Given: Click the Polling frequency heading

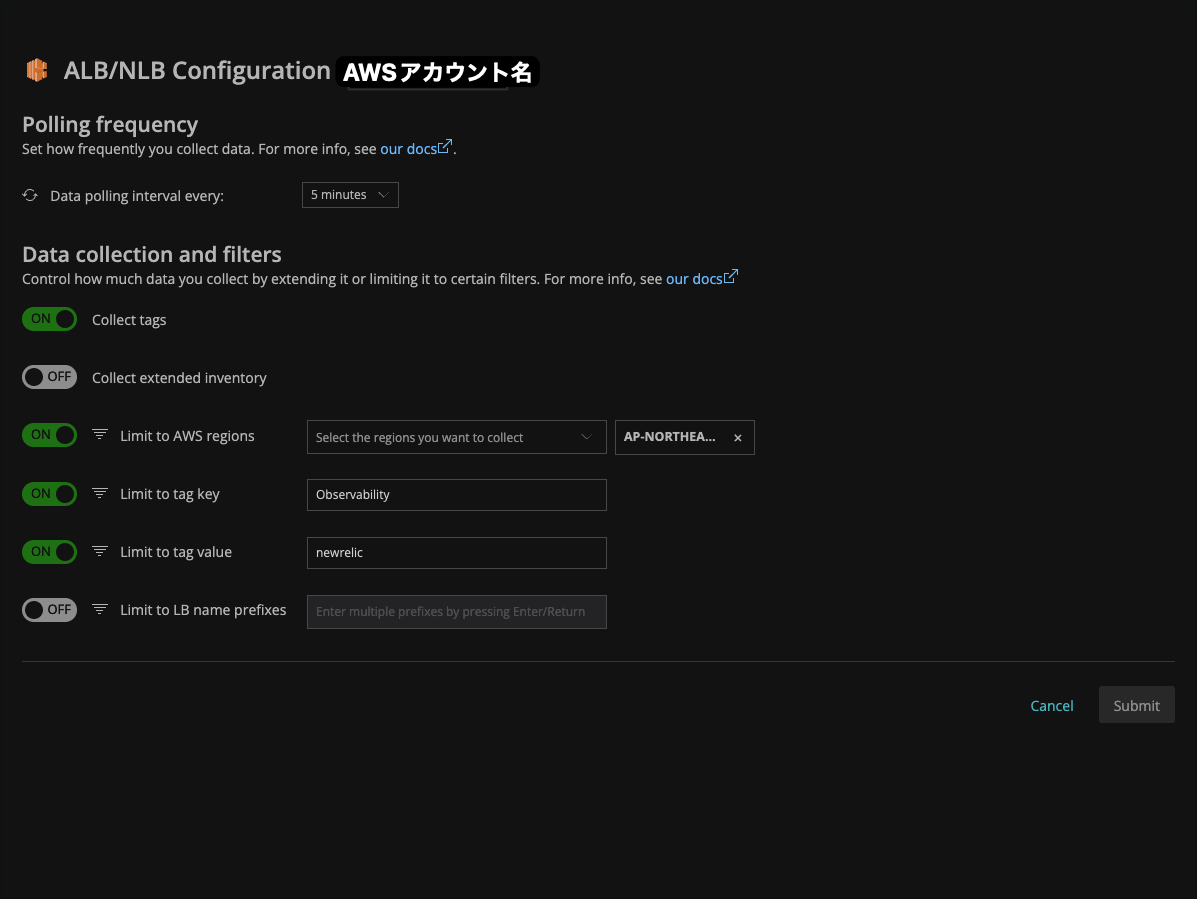Looking at the screenshot, I should pyautogui.click(x=110, y=124).
